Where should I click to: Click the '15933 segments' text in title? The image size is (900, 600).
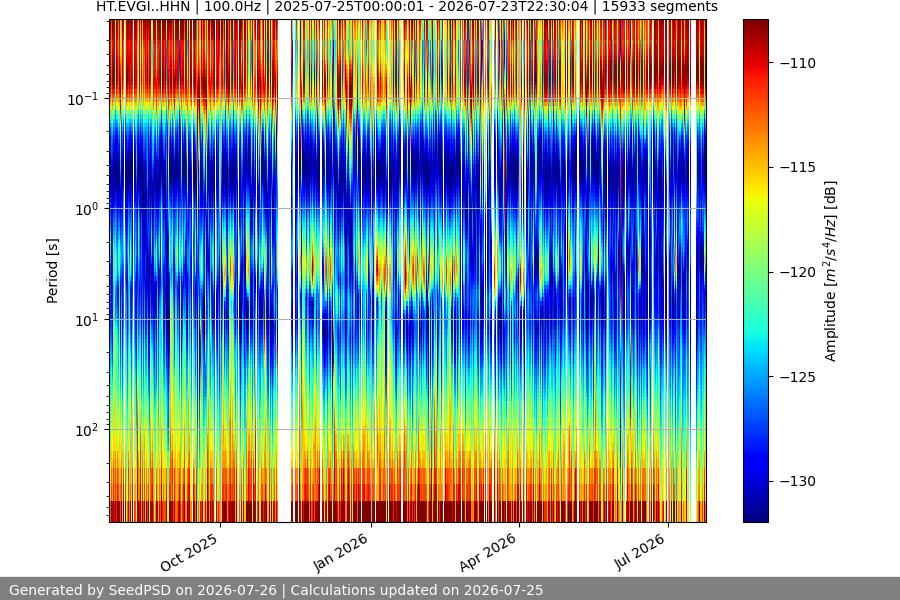[660, 7]
